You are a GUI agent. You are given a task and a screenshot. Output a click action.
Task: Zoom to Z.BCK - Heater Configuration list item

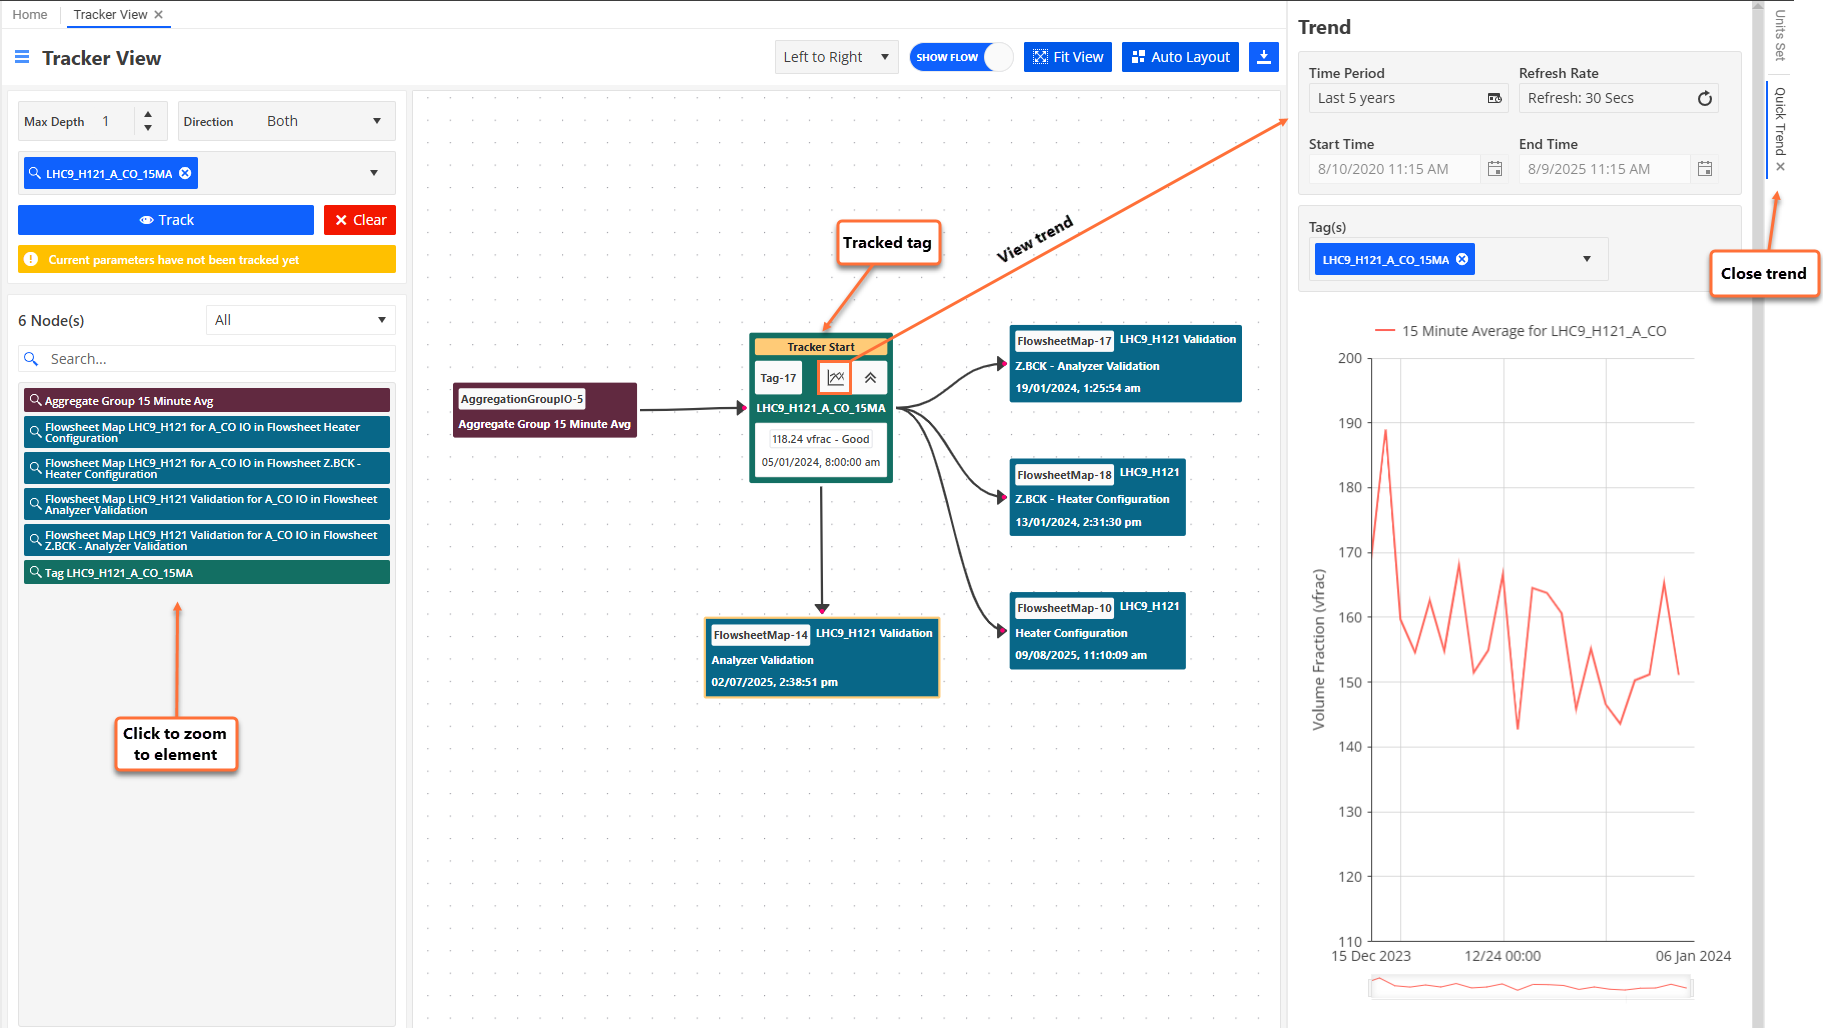207,468
